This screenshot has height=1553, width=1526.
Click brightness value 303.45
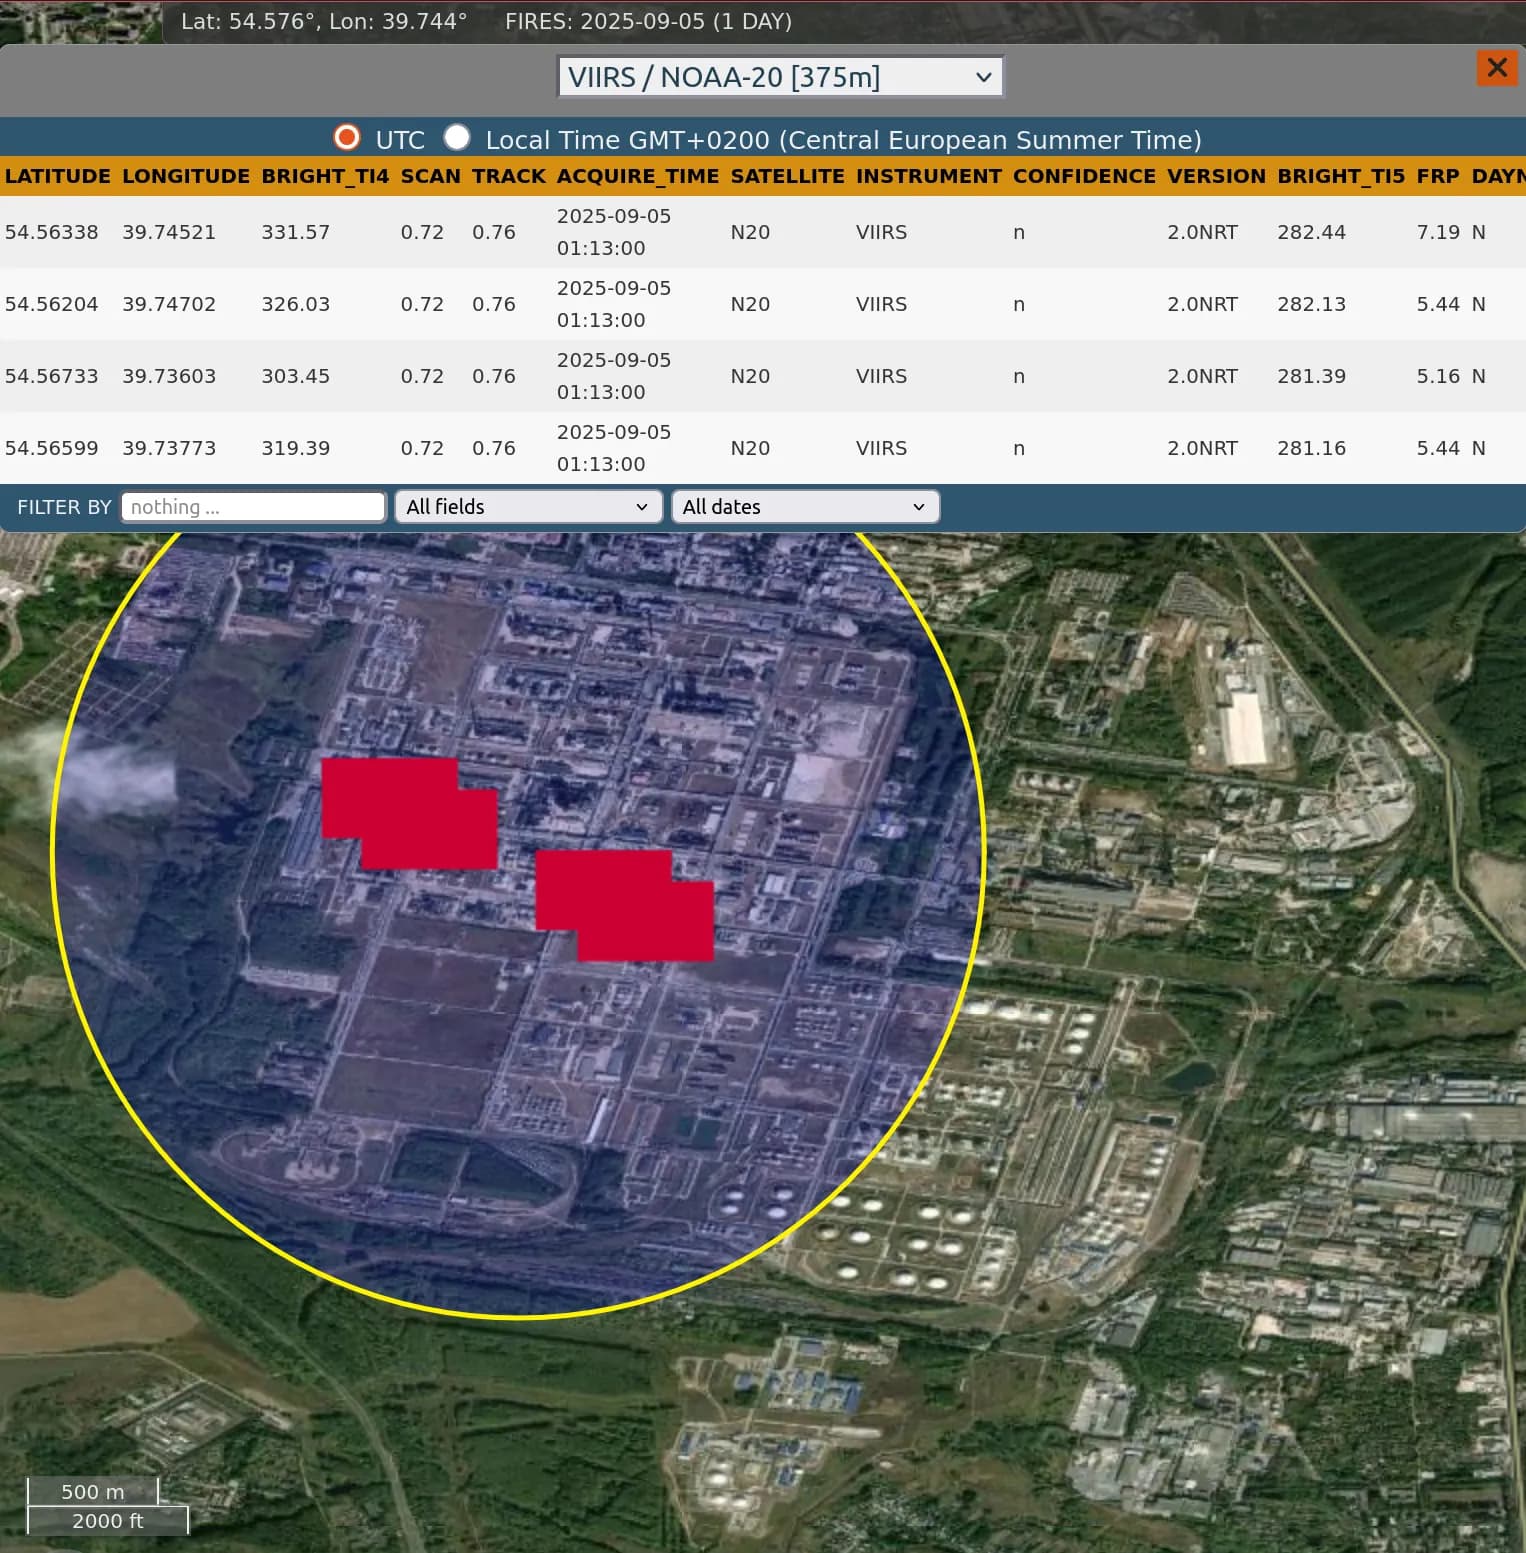pos(296,376)
